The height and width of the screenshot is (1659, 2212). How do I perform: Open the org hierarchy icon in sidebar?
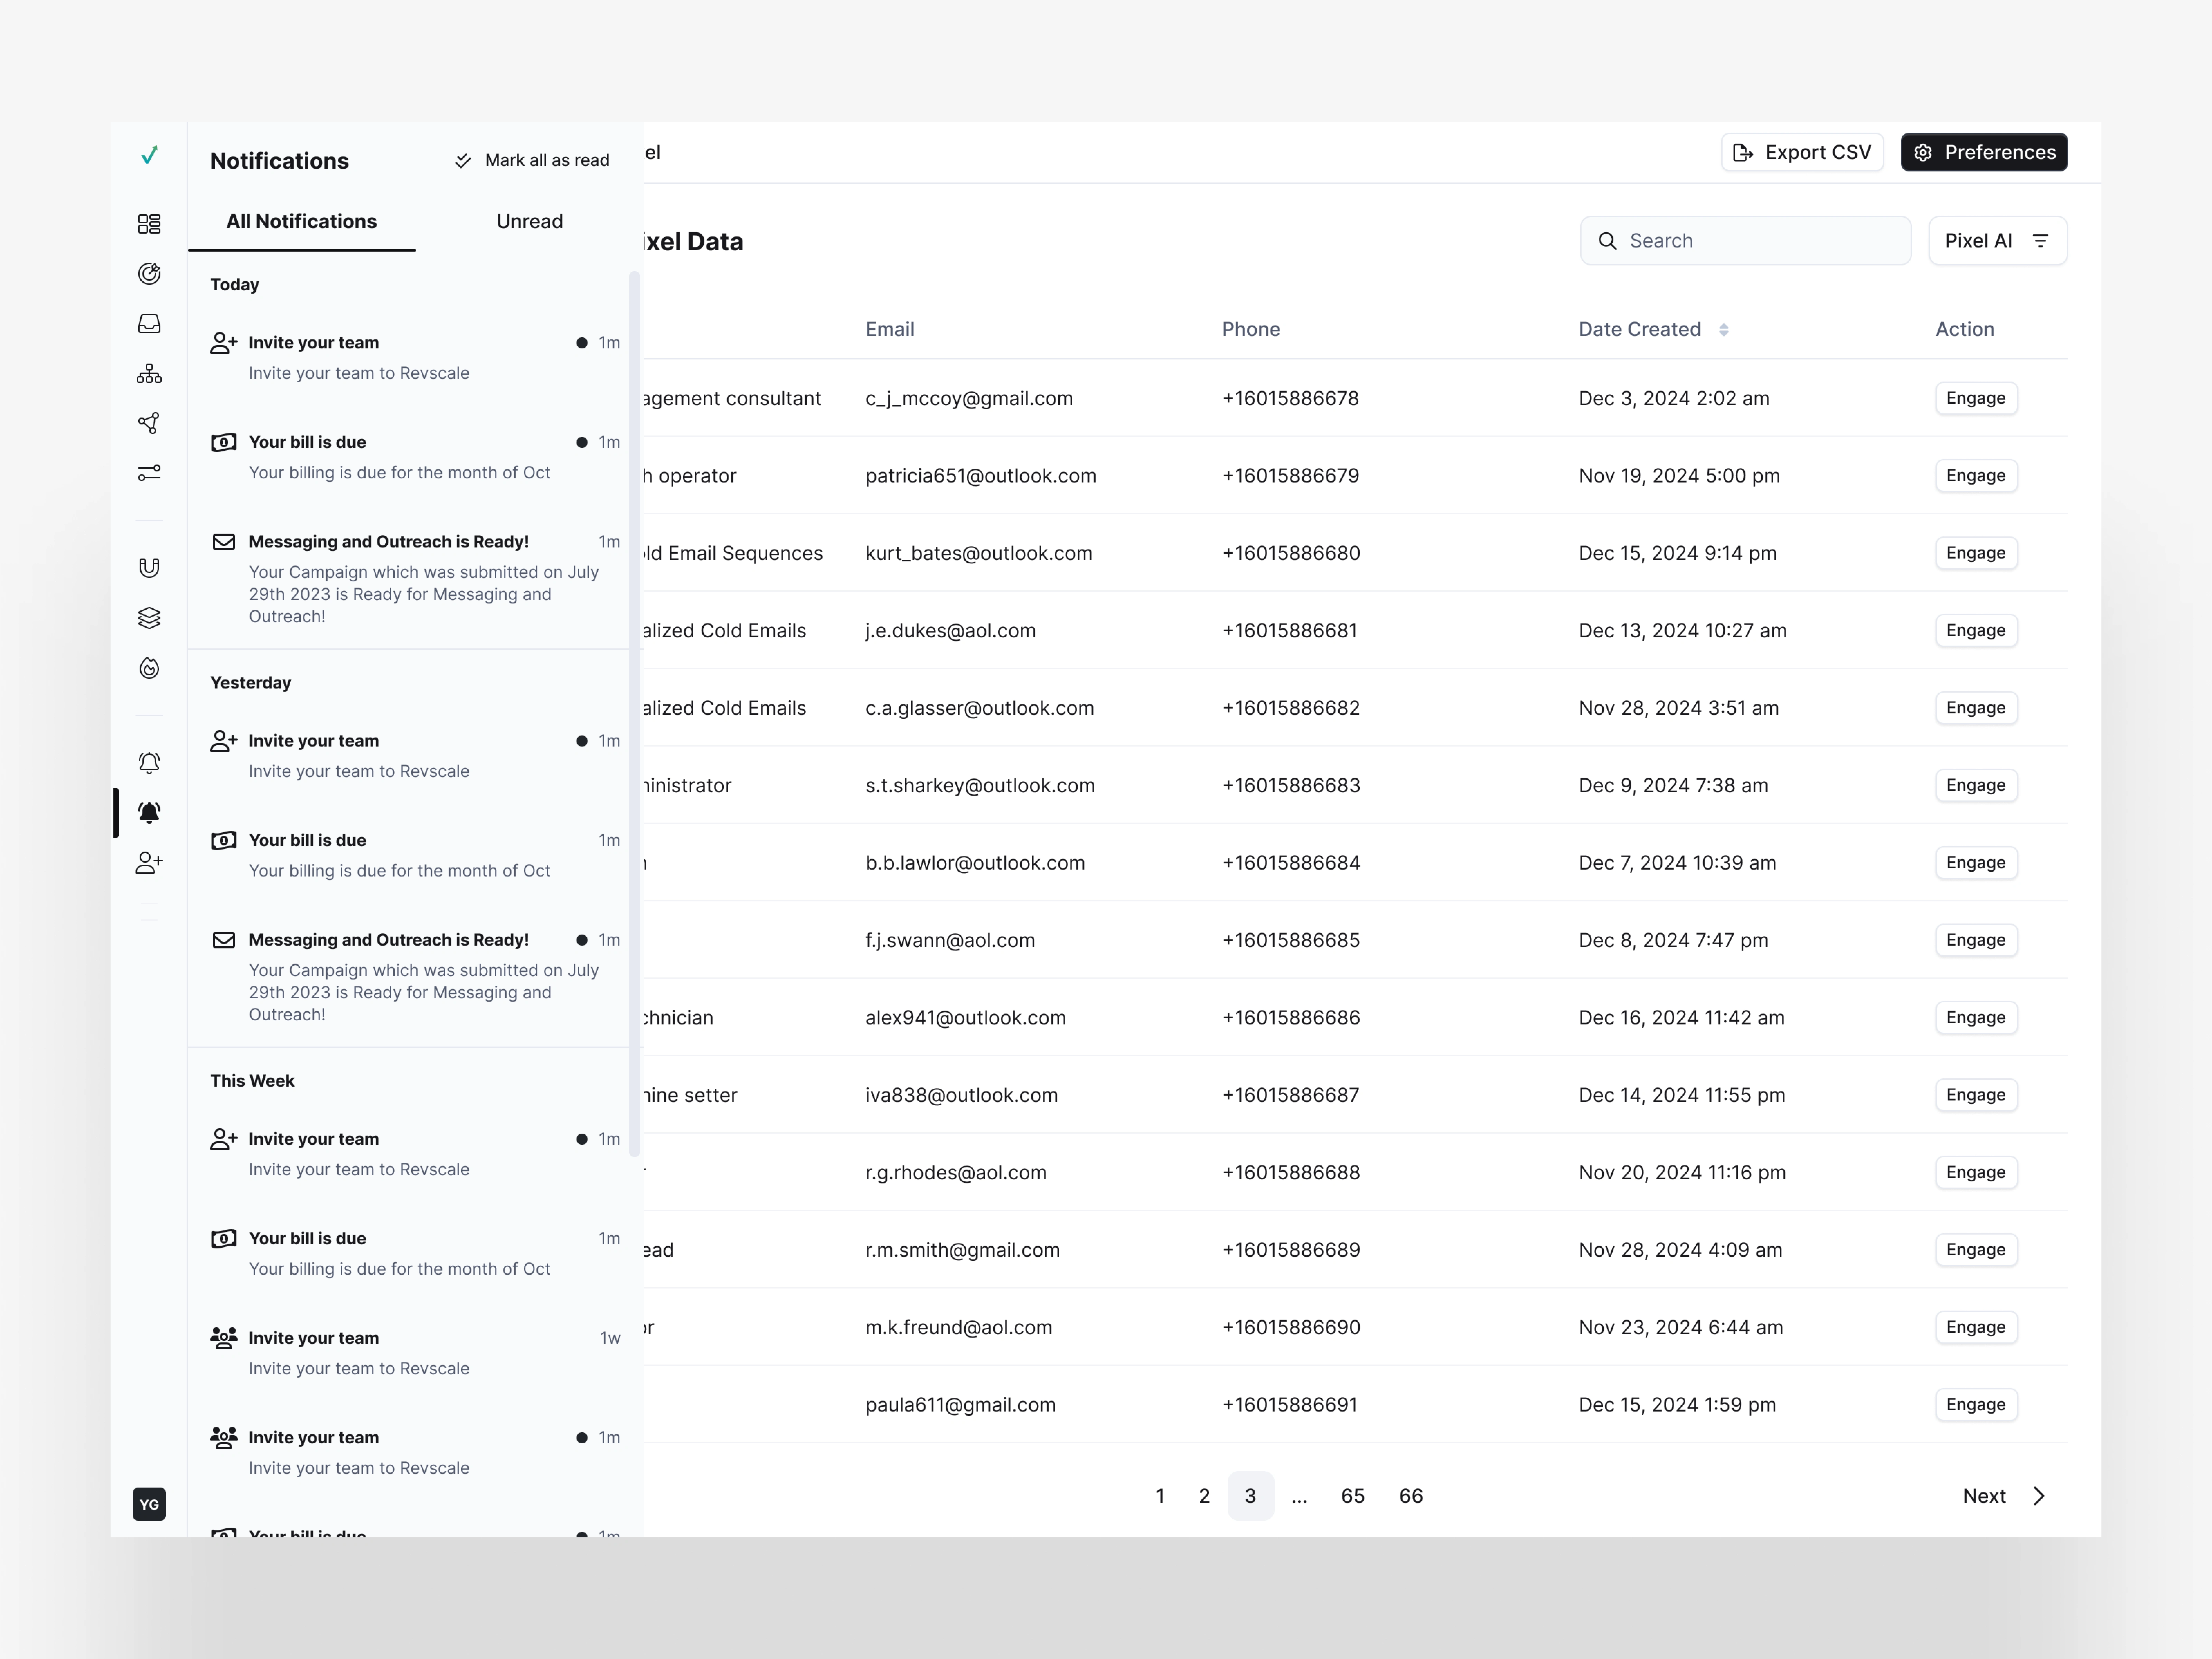(x=149, y=374)
